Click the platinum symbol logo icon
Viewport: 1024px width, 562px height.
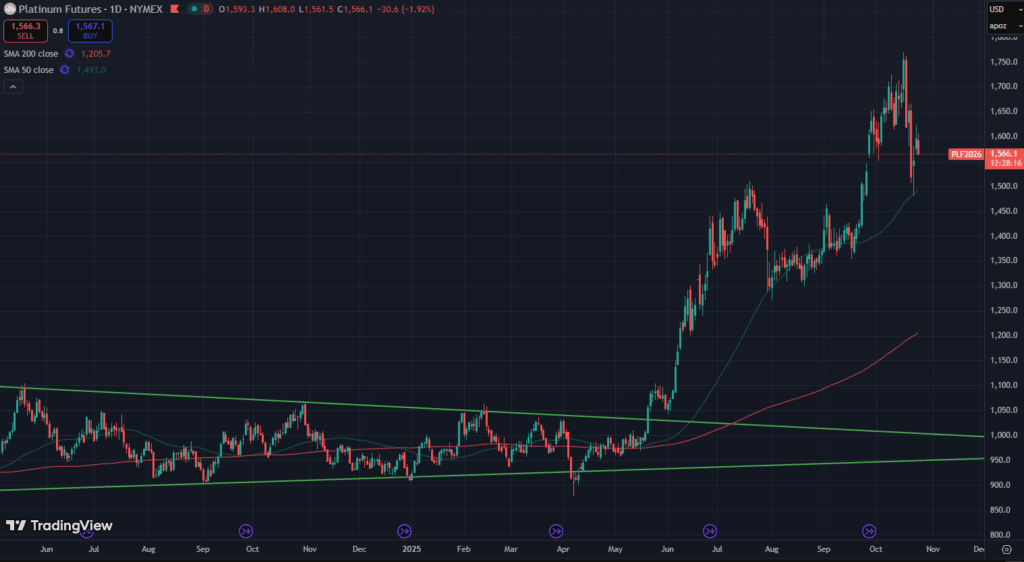(9, 9)
